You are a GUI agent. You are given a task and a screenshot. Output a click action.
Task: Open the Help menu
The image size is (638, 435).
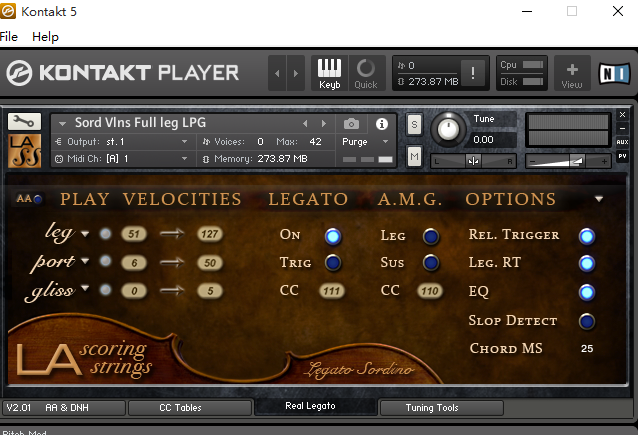[x=45, y=37]
